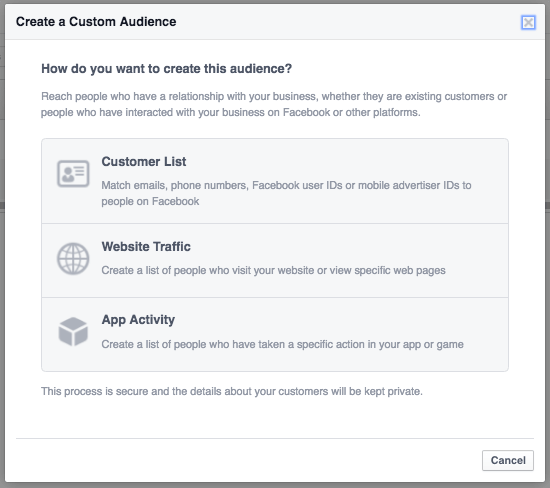Click empty footer area left of Cancel
The width and height of the screenshot is (550, 488).
coord(246,460)
